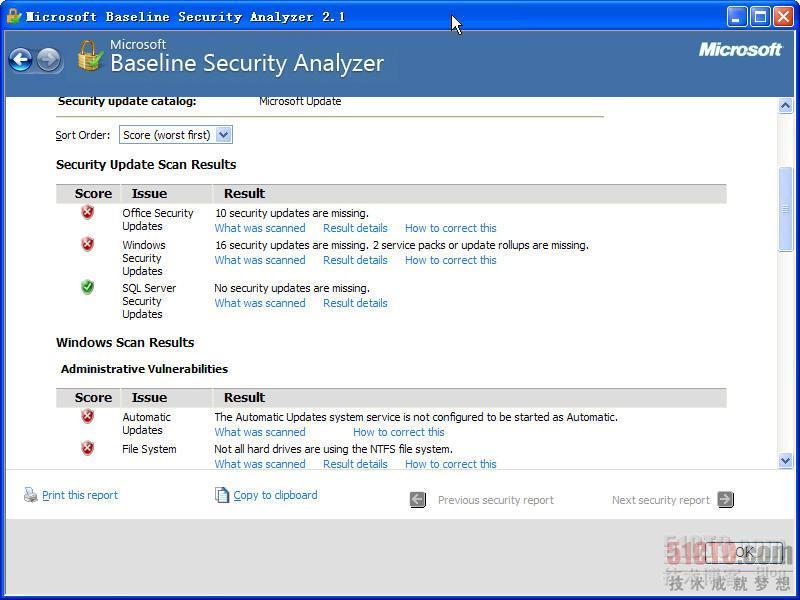The height and width of the screenshot is (600, 800).
Task: Click green shield icon for SQL Server updates
Action: 88,287
